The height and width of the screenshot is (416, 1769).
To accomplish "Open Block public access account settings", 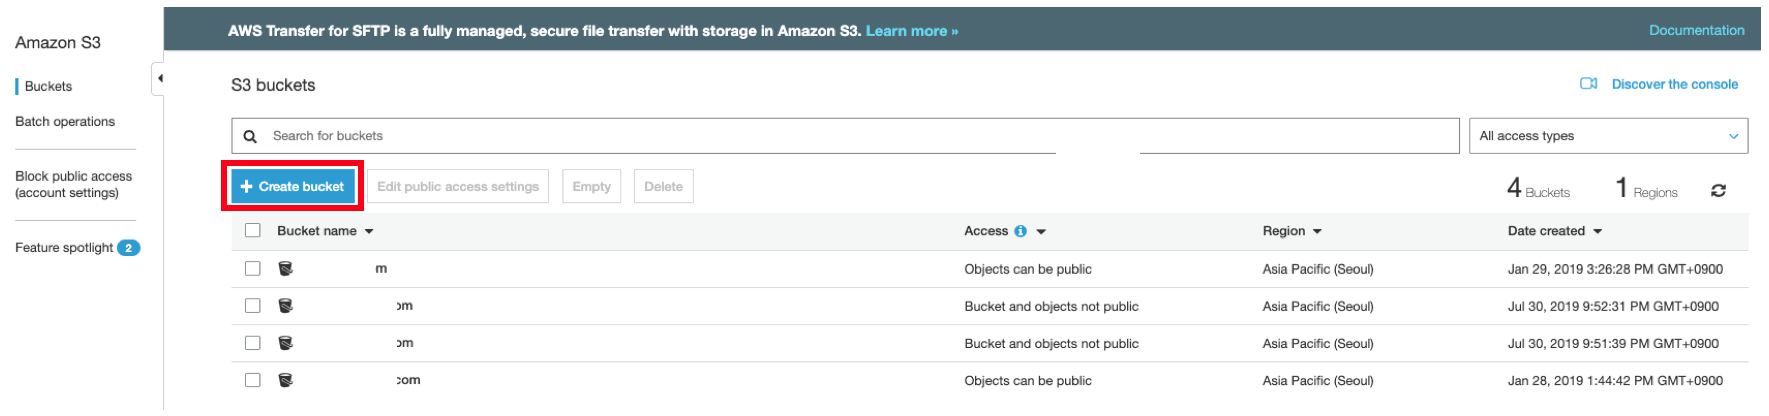I will (x=73, y=184).
